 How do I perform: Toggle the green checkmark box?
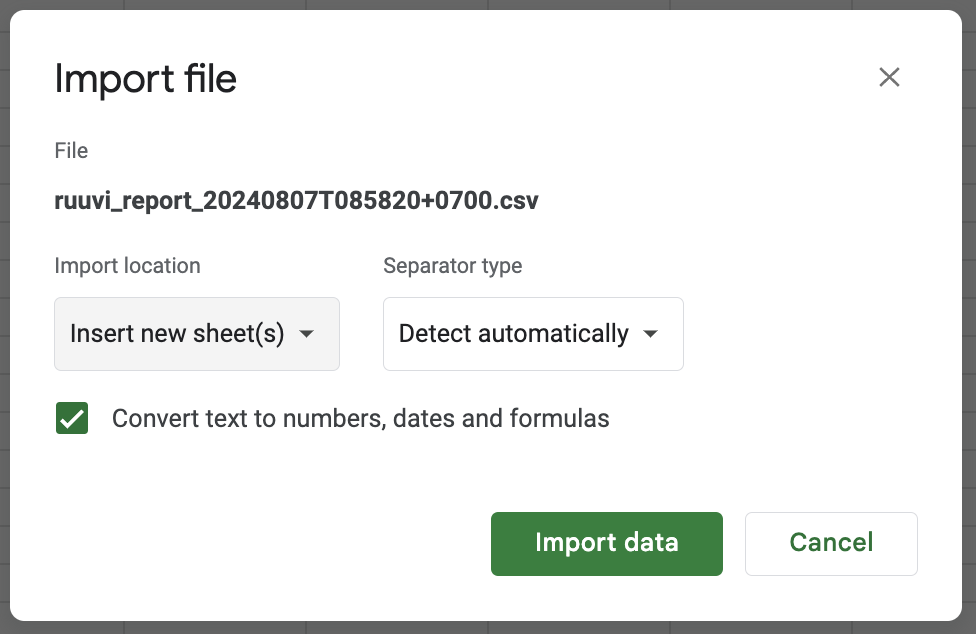point(72,418)
